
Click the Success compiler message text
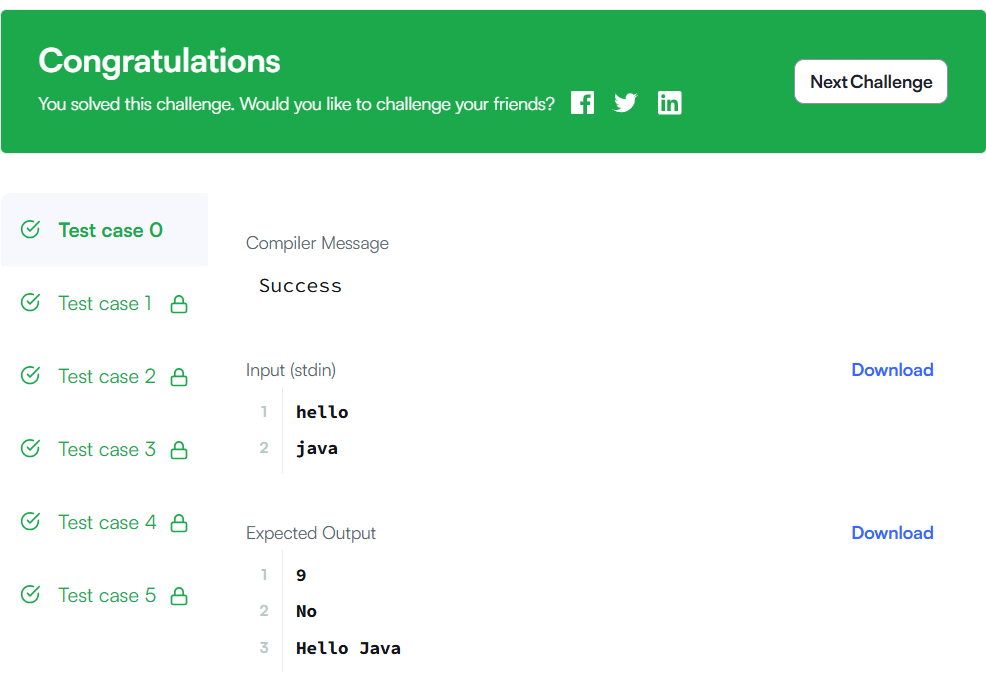coord(300,286)
